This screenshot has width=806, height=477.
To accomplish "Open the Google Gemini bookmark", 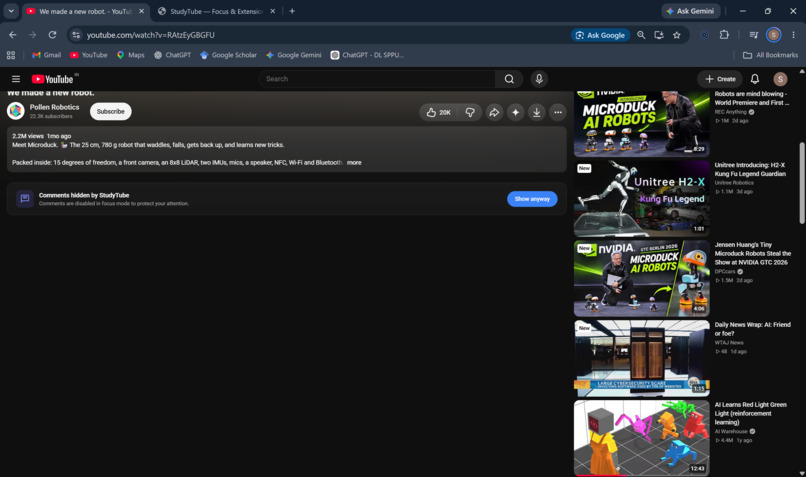I will [x=294, y=55].
